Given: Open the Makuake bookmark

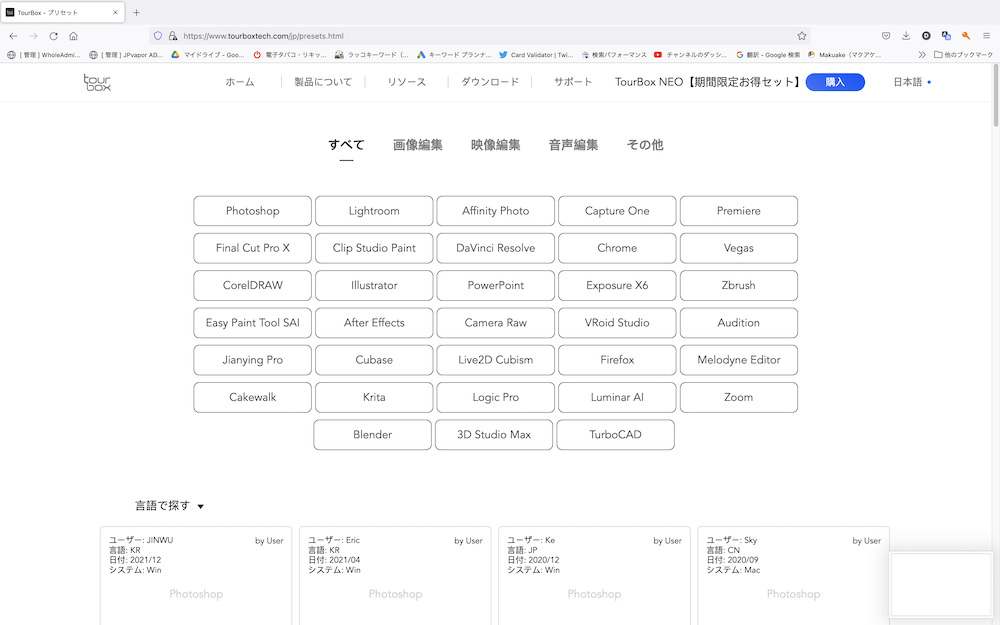Looking at the screenshot, I should coord(844,55).
